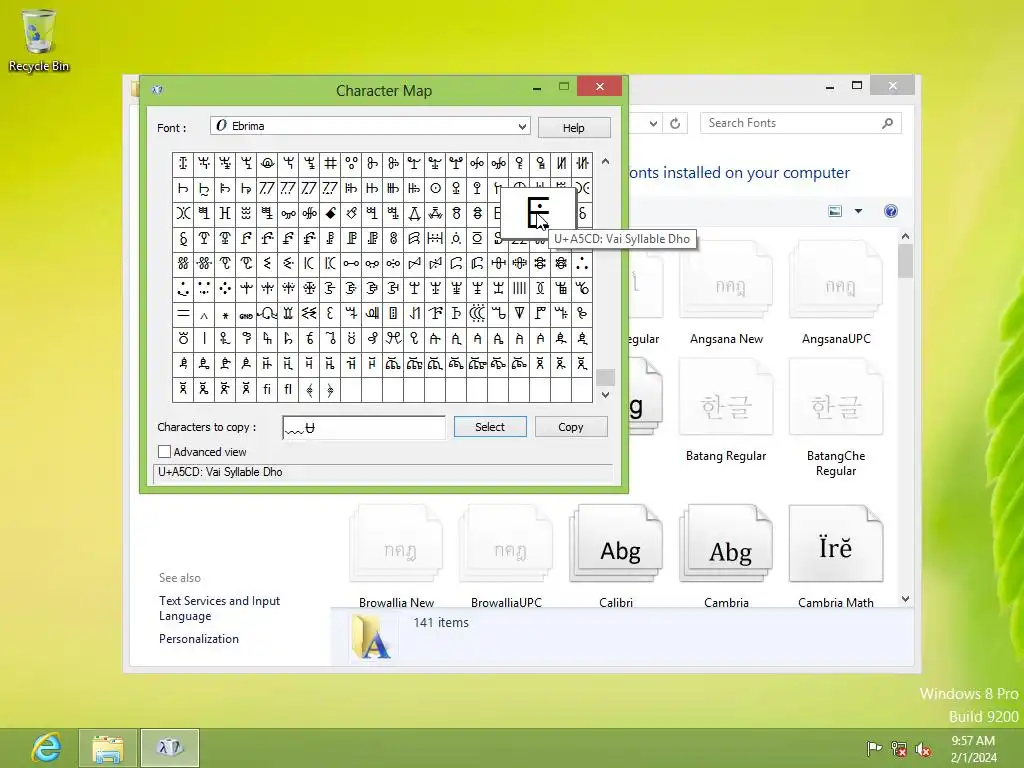Click the Character Map scroll down arrow
Image resolution: width=1024 pixels, height=768 pixels.
pyautogui.click(x=605, y=394)
